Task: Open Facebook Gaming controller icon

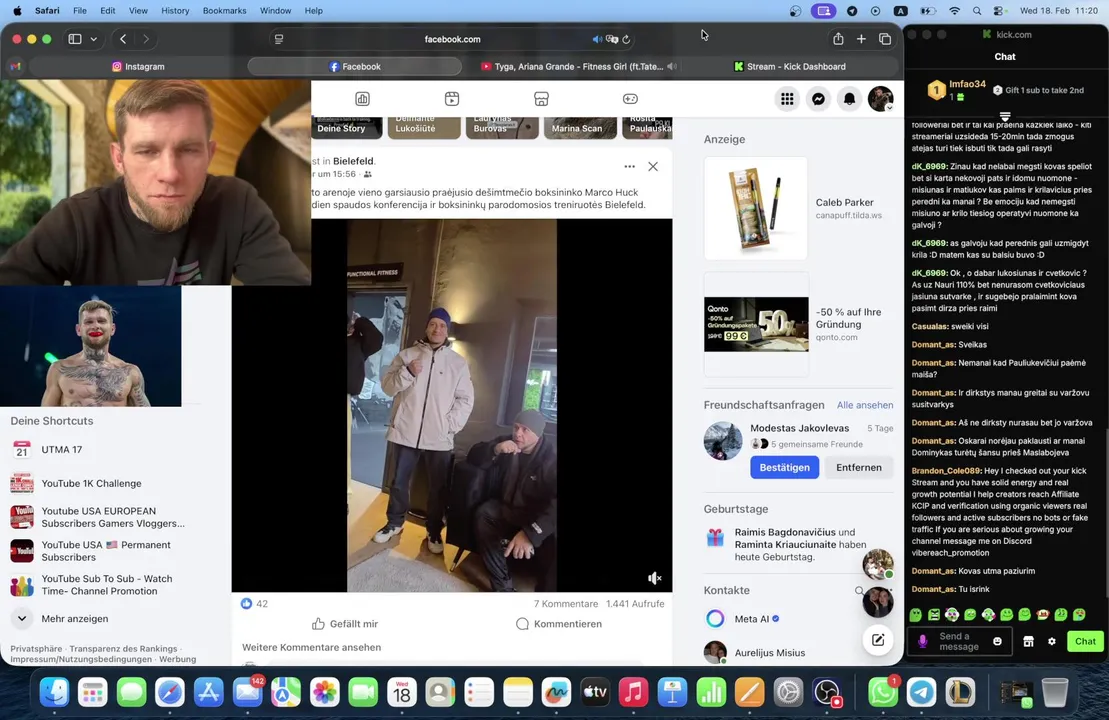Action: click(x=630, y=99)
